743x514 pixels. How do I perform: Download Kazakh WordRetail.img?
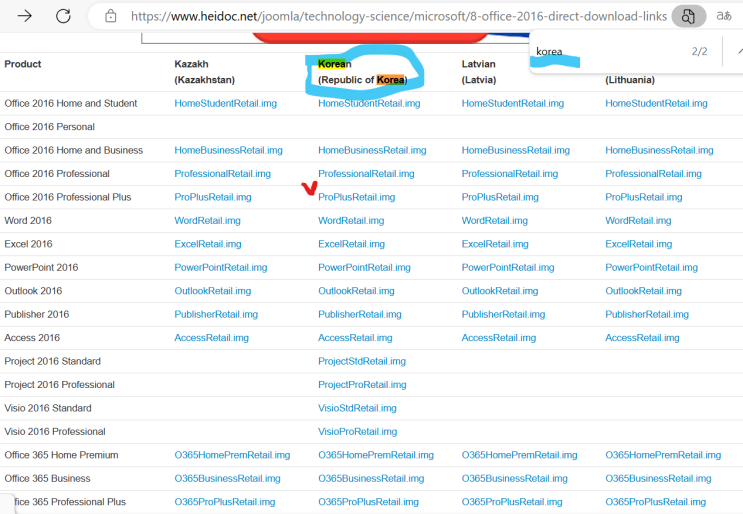(x=208, y=221)
